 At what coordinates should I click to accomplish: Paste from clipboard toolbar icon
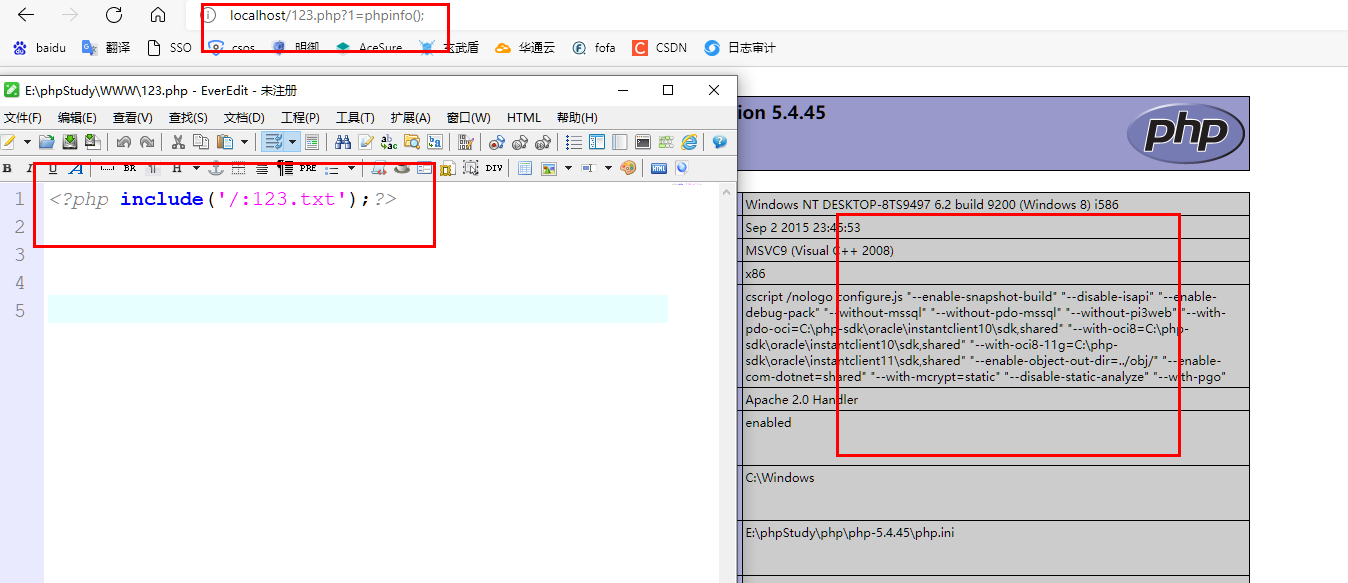[225, 142]
